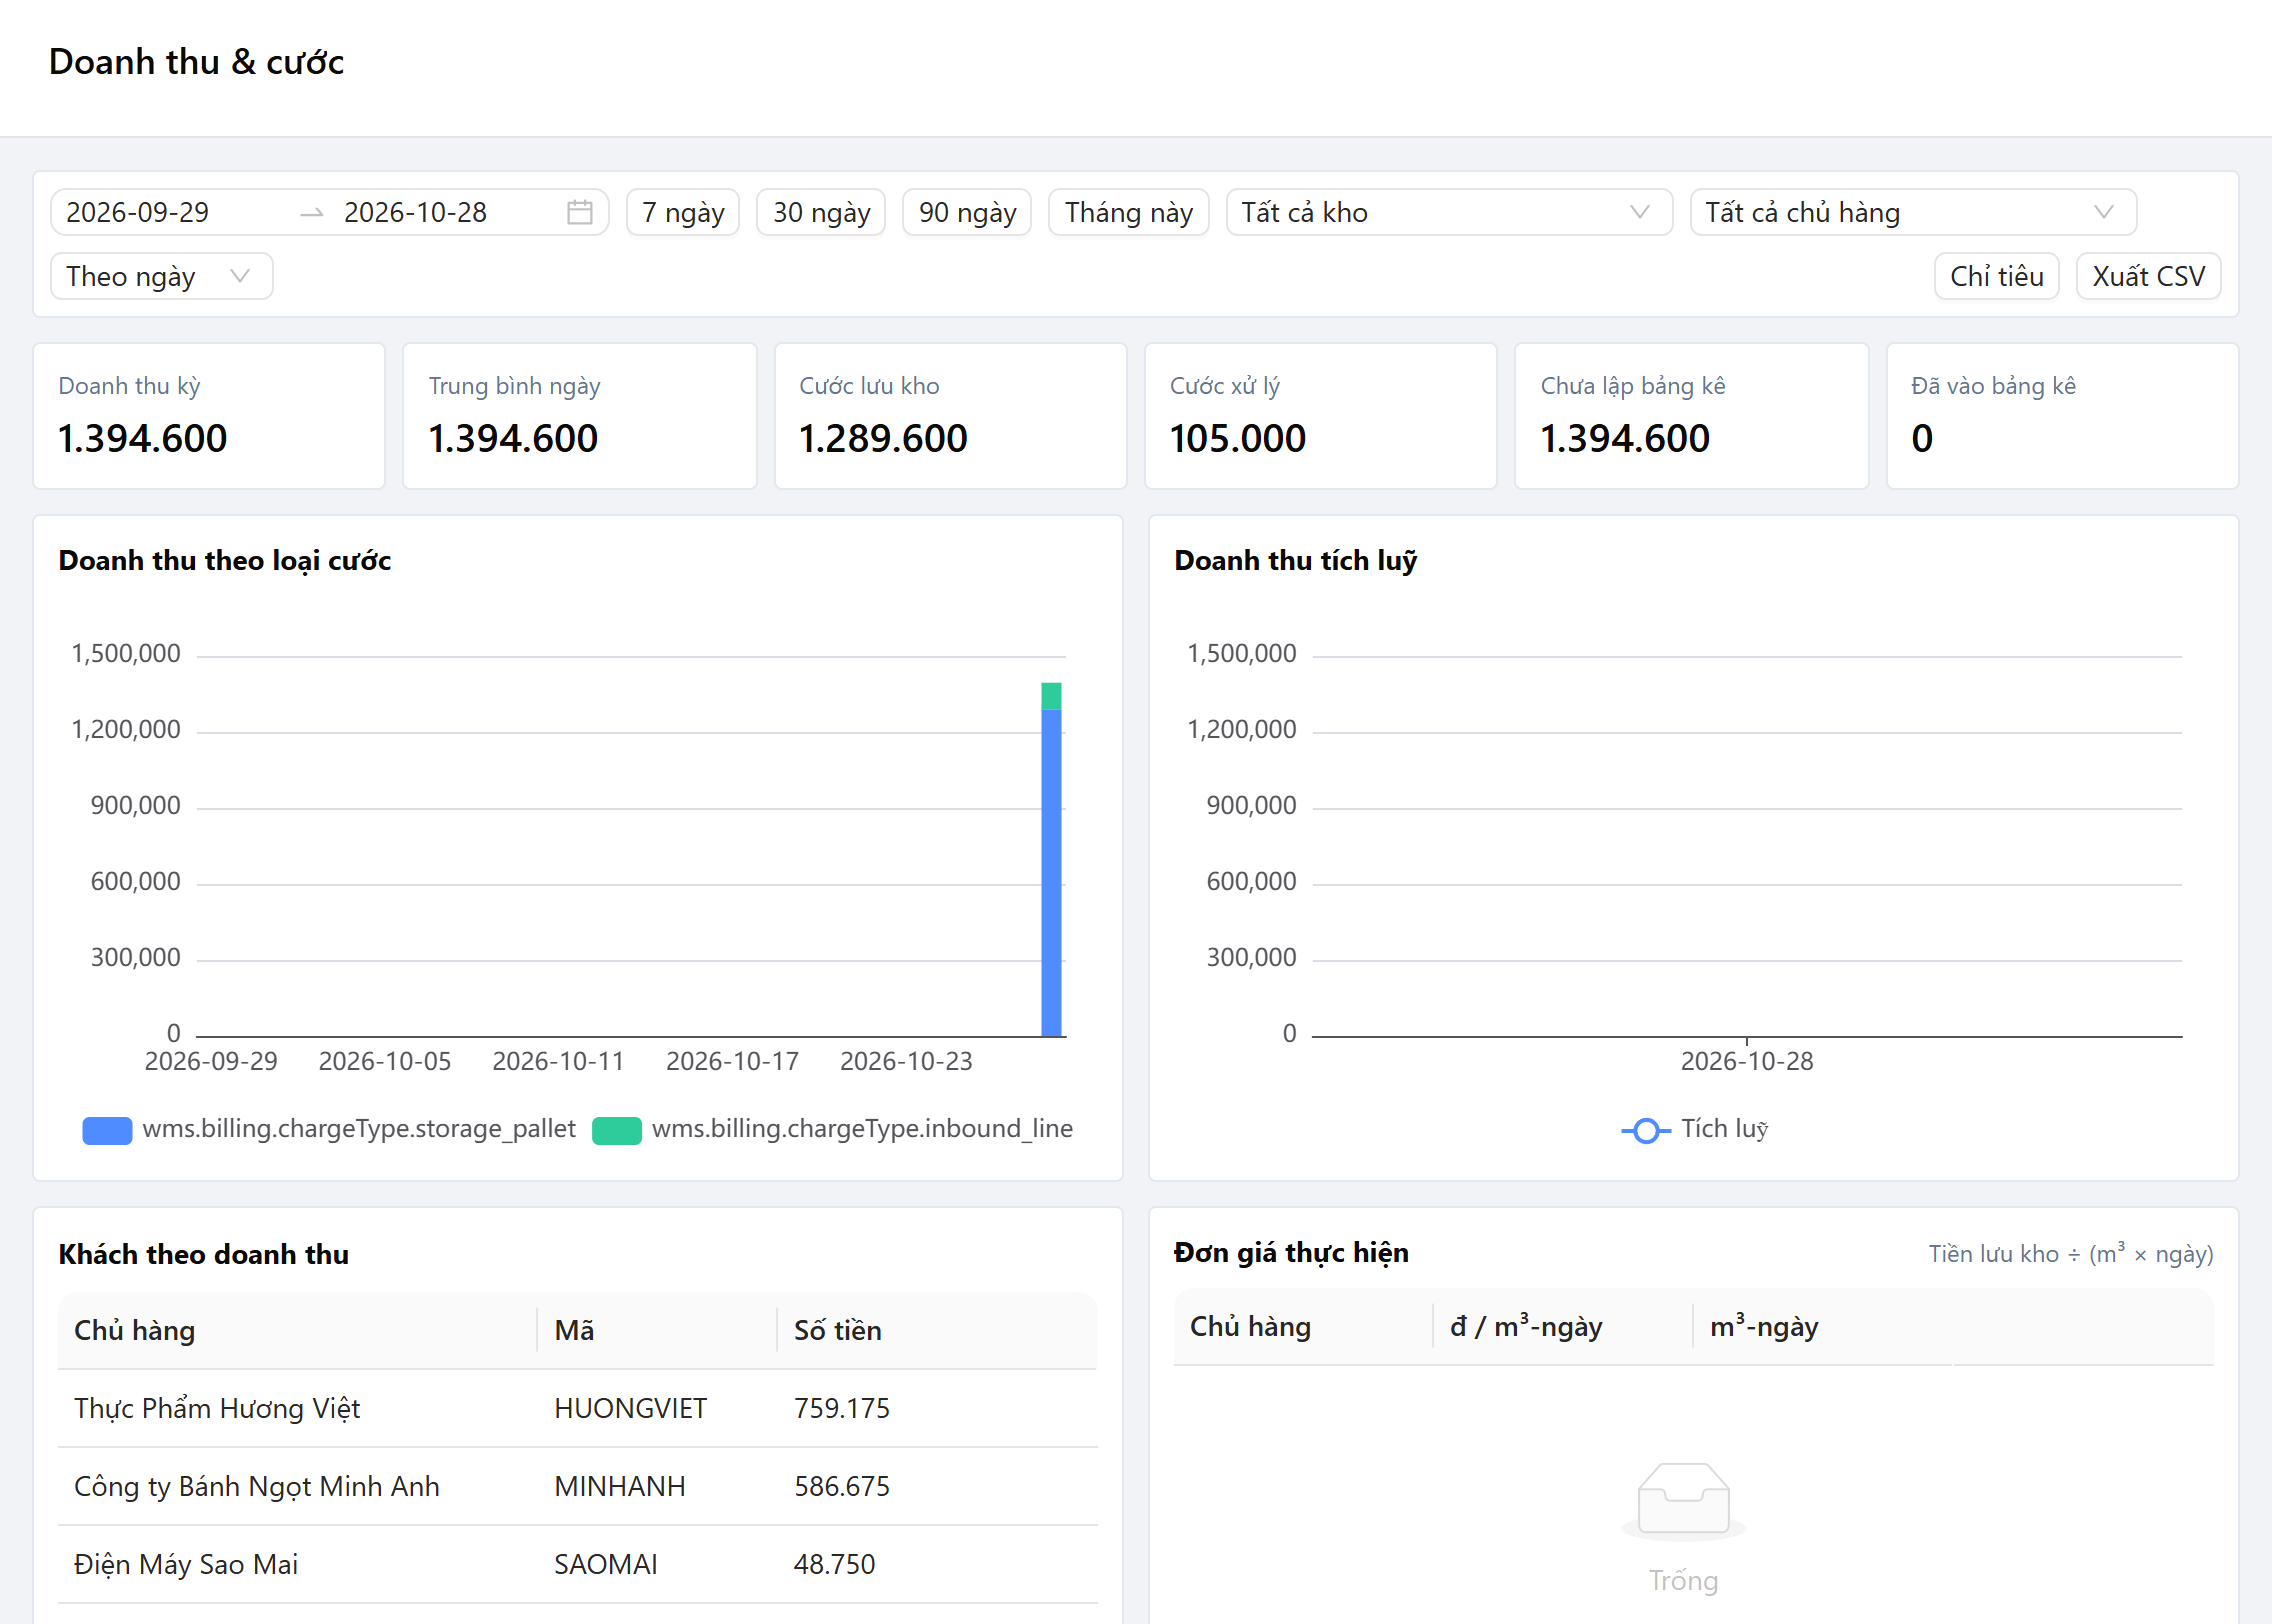
Task: Open the Theo ngày grouping dropdown
Action: pyautogui.click(x=161, y=277)
